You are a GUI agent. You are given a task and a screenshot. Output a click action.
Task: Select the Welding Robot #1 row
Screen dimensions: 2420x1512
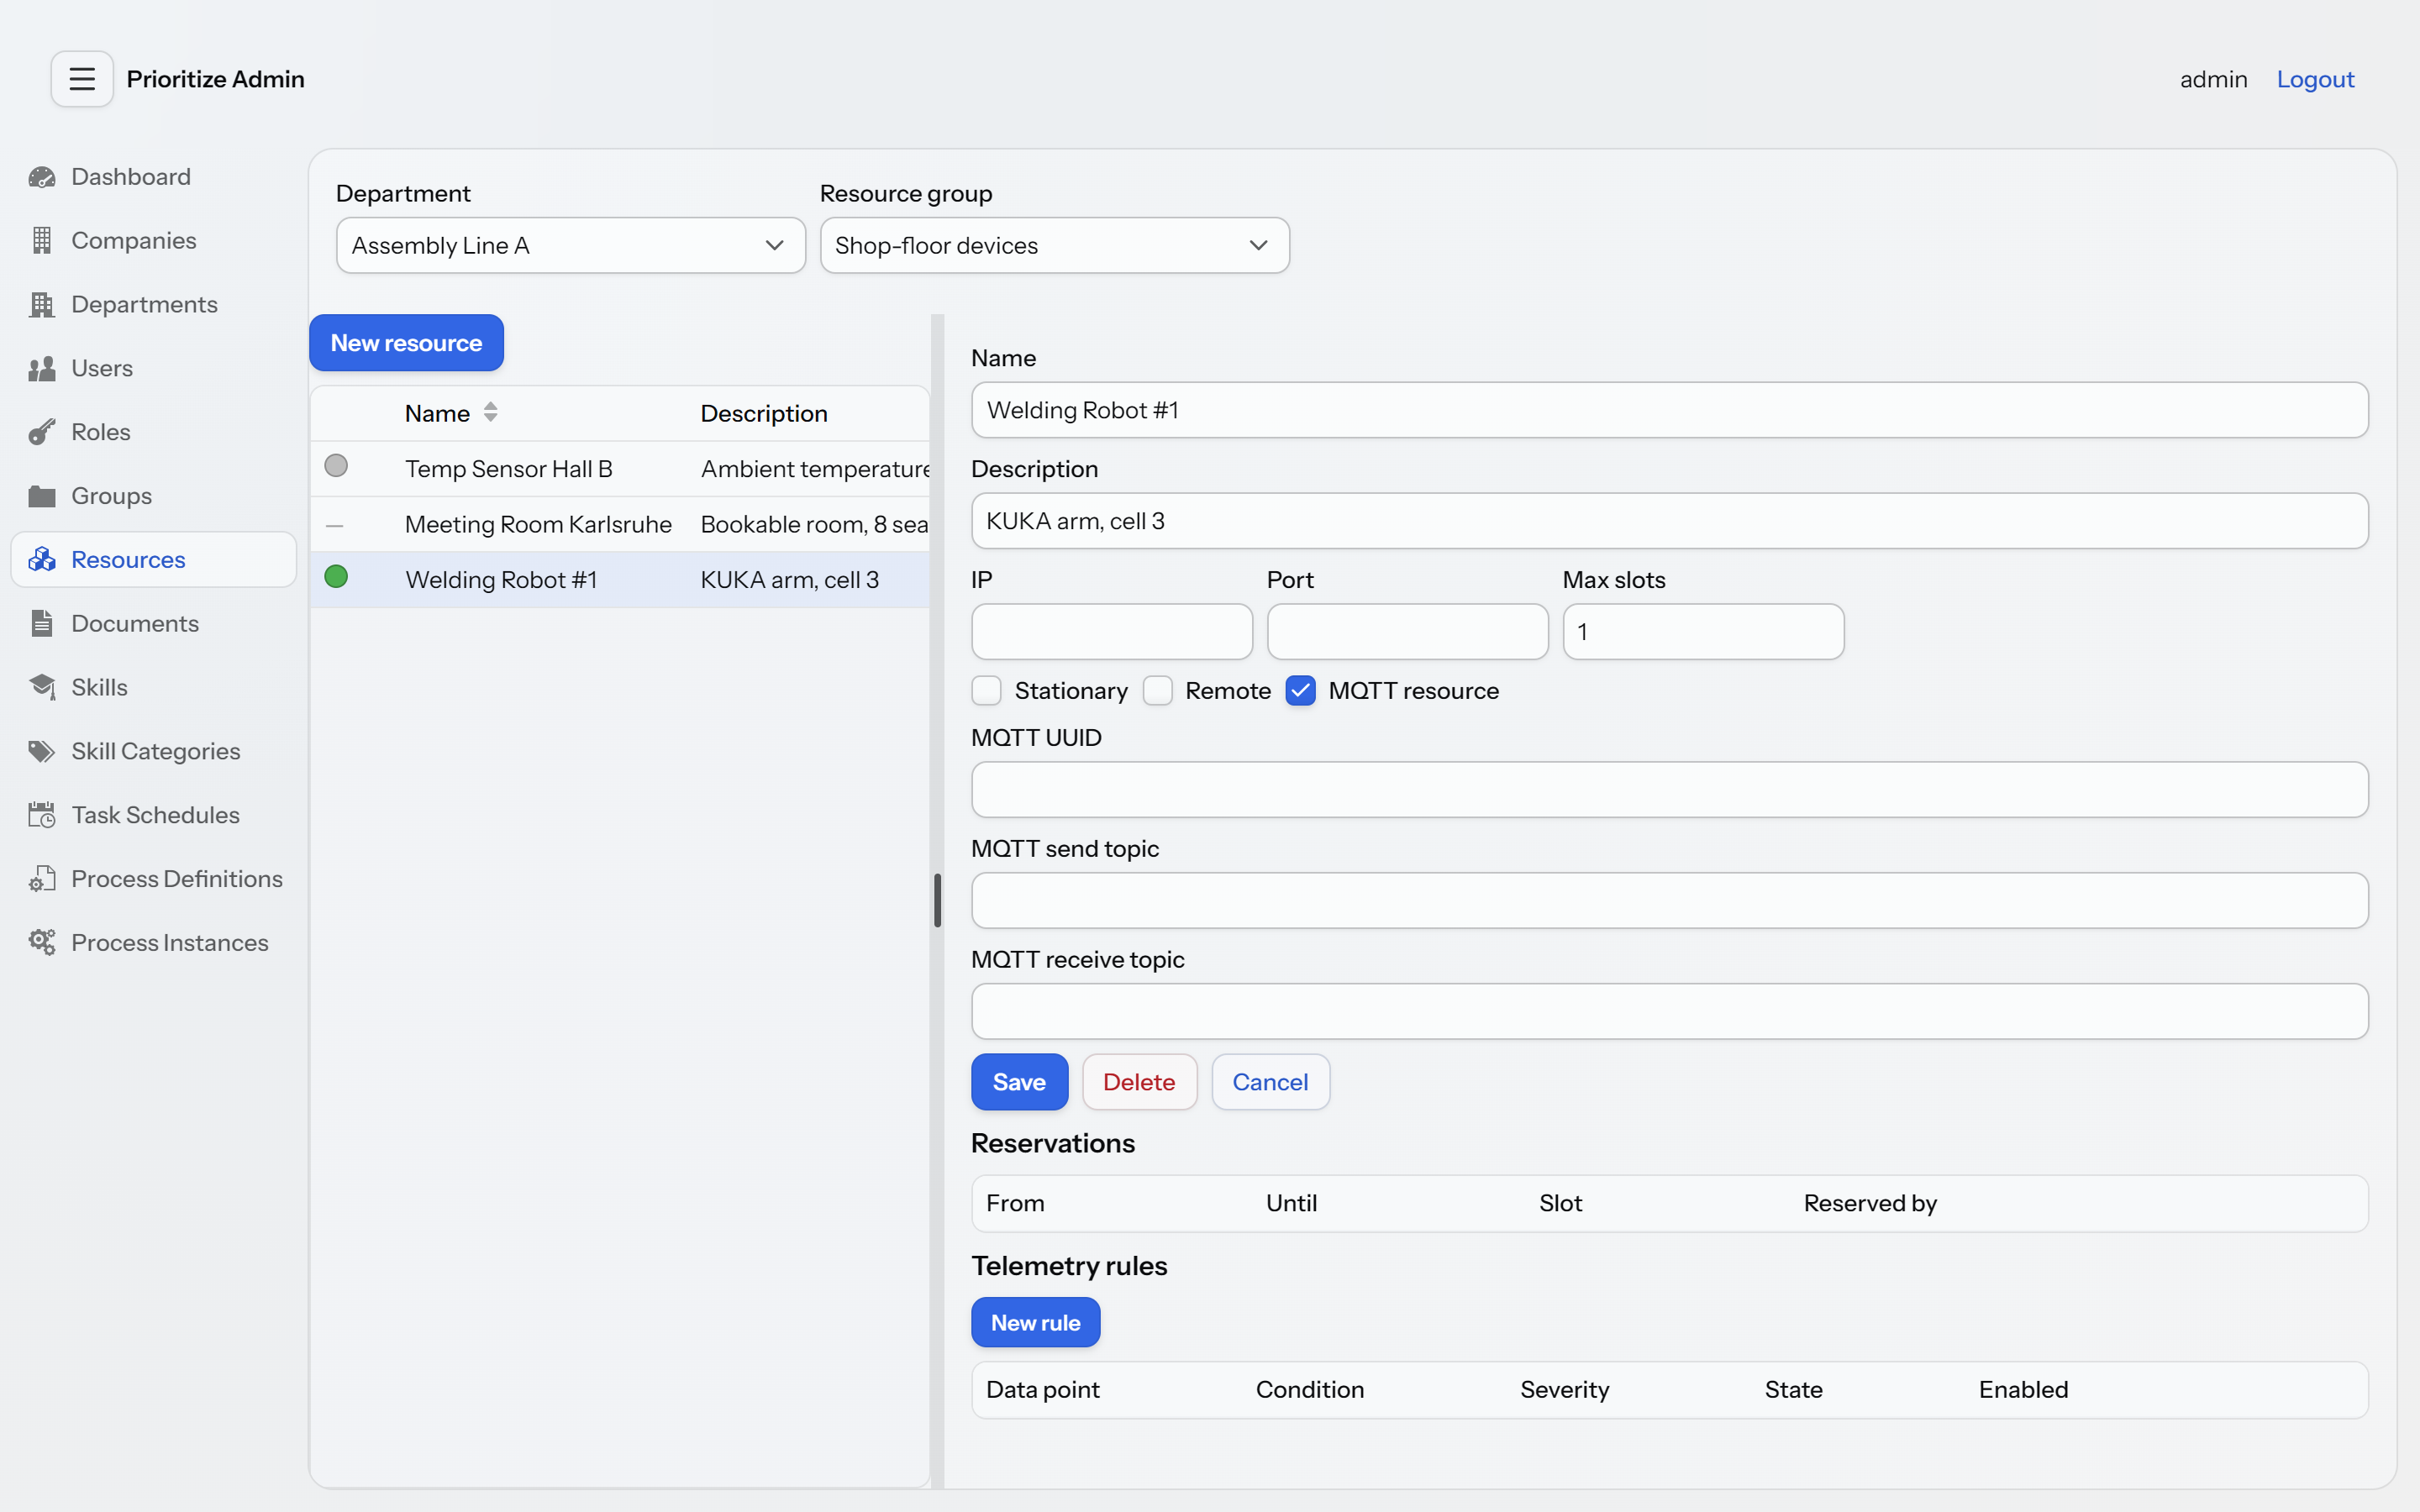point(620,580)
